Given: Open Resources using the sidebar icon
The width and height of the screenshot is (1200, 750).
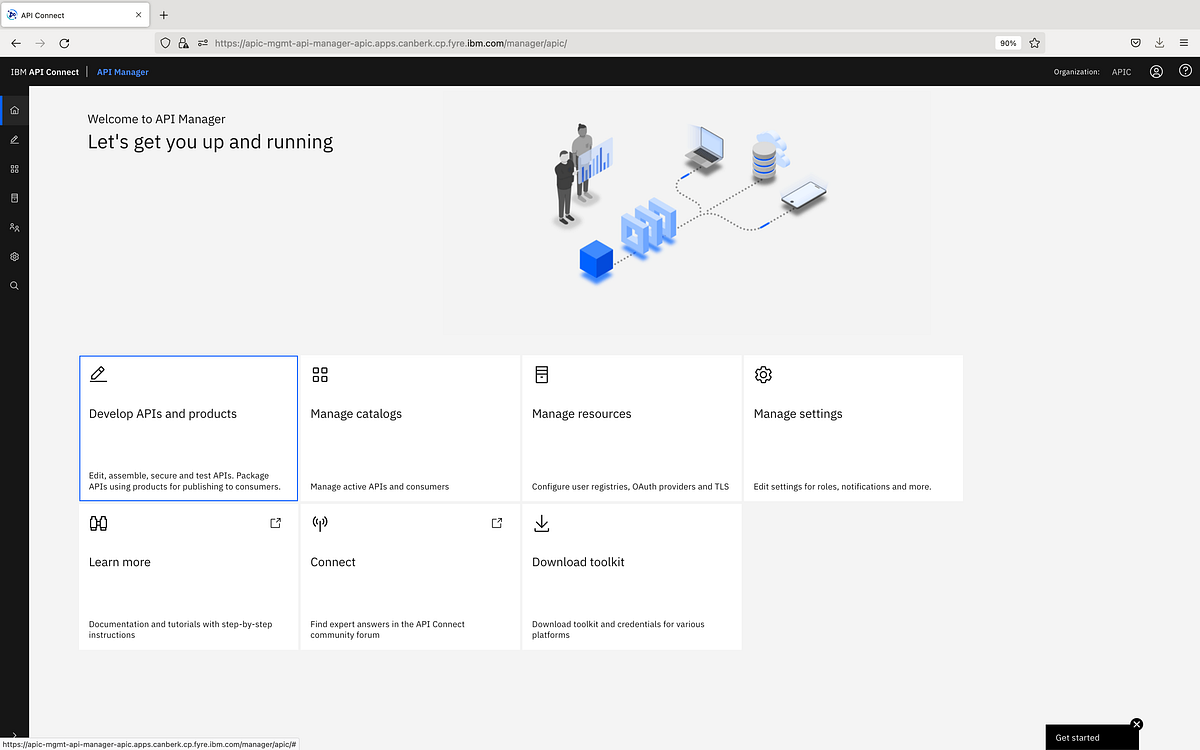Looking at the screenshot, I should 13,198.
